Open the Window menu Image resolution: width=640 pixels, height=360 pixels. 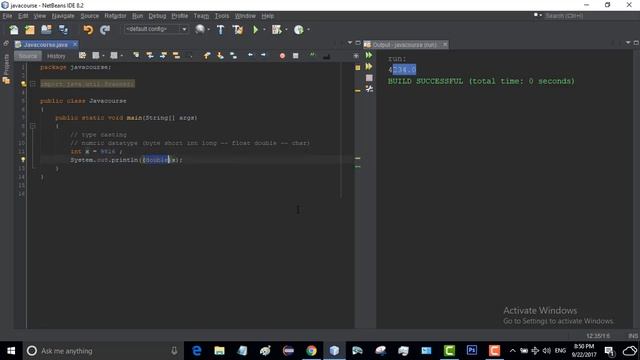pyautogui.click(x=245, y=16)
